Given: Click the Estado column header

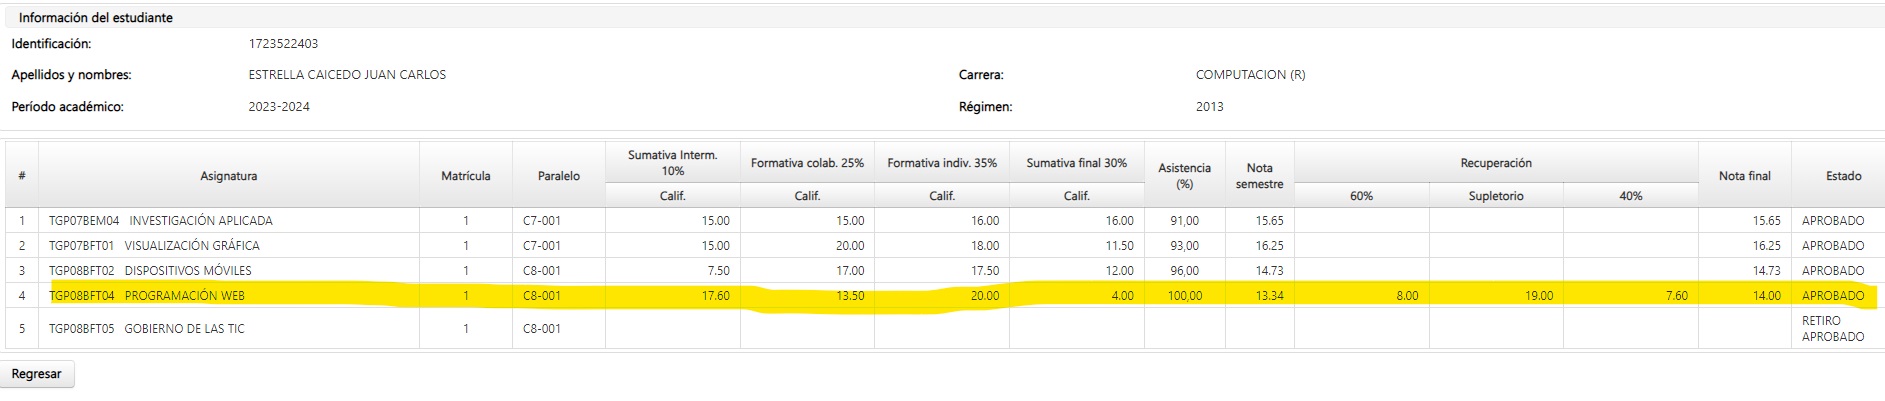Looking at the screenshot, I should pyautogui.click(x=1844, y=175).
